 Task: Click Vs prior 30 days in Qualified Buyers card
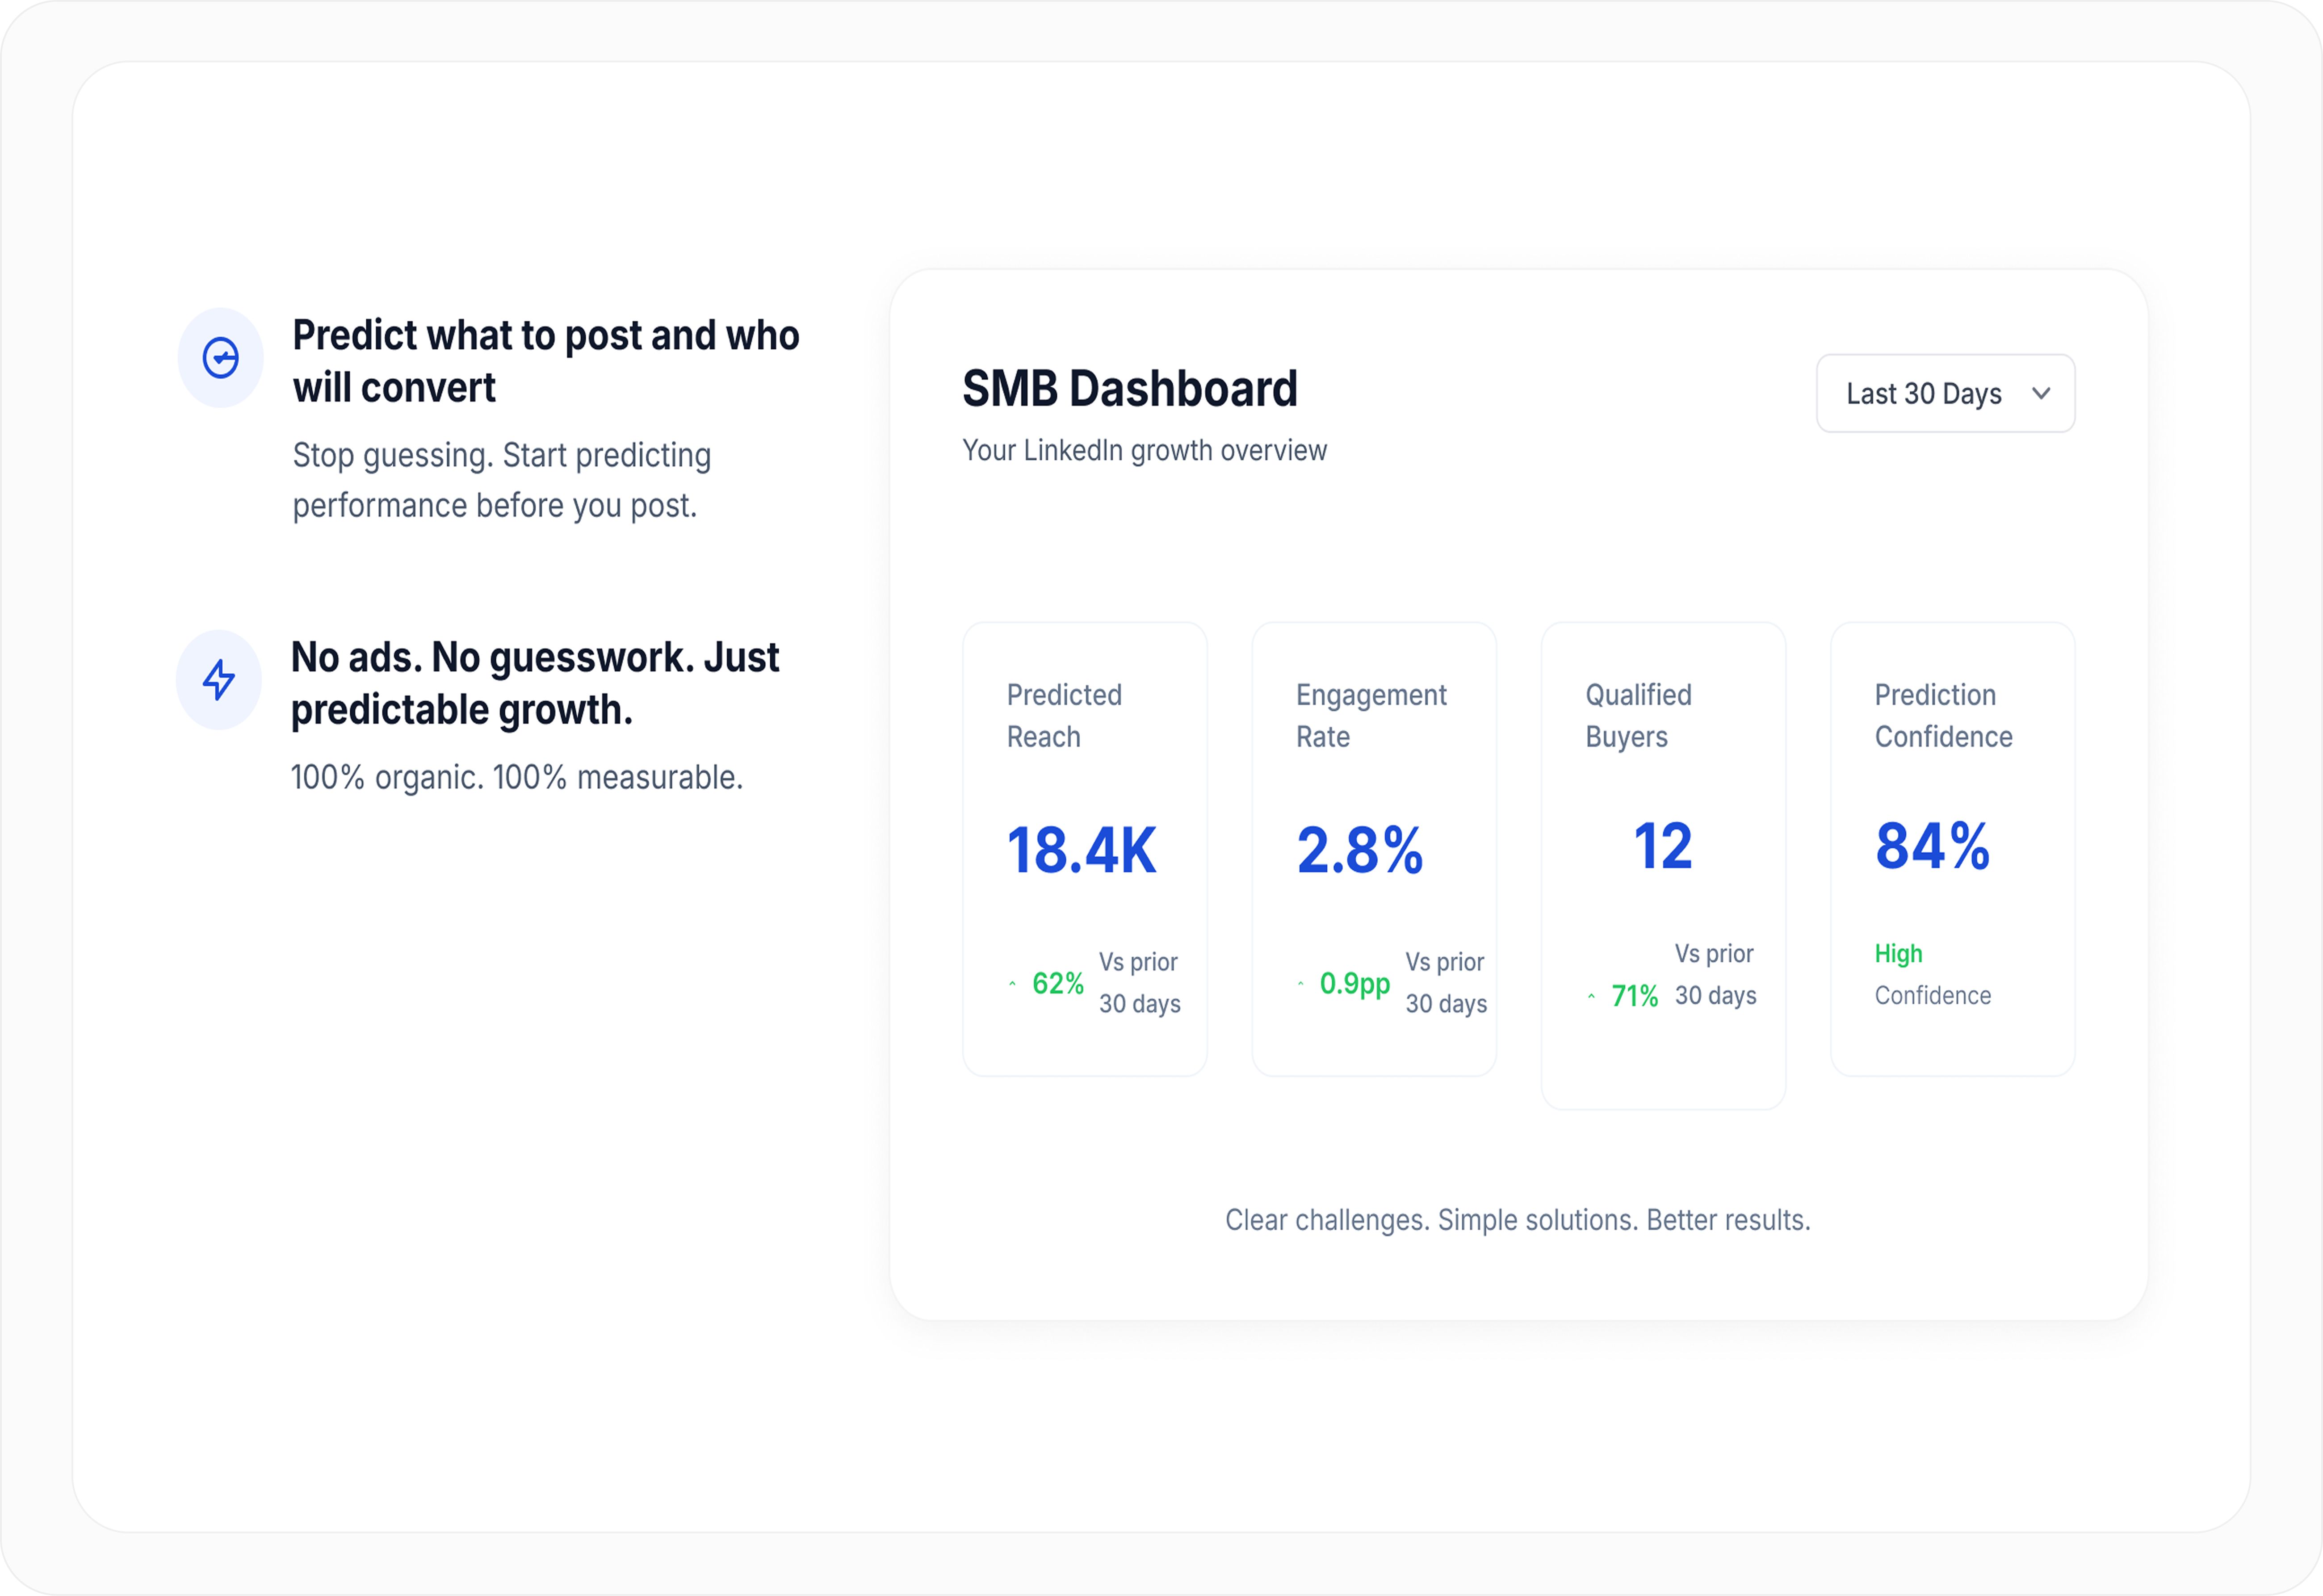pyautogui.click(x=1716, y=975)
